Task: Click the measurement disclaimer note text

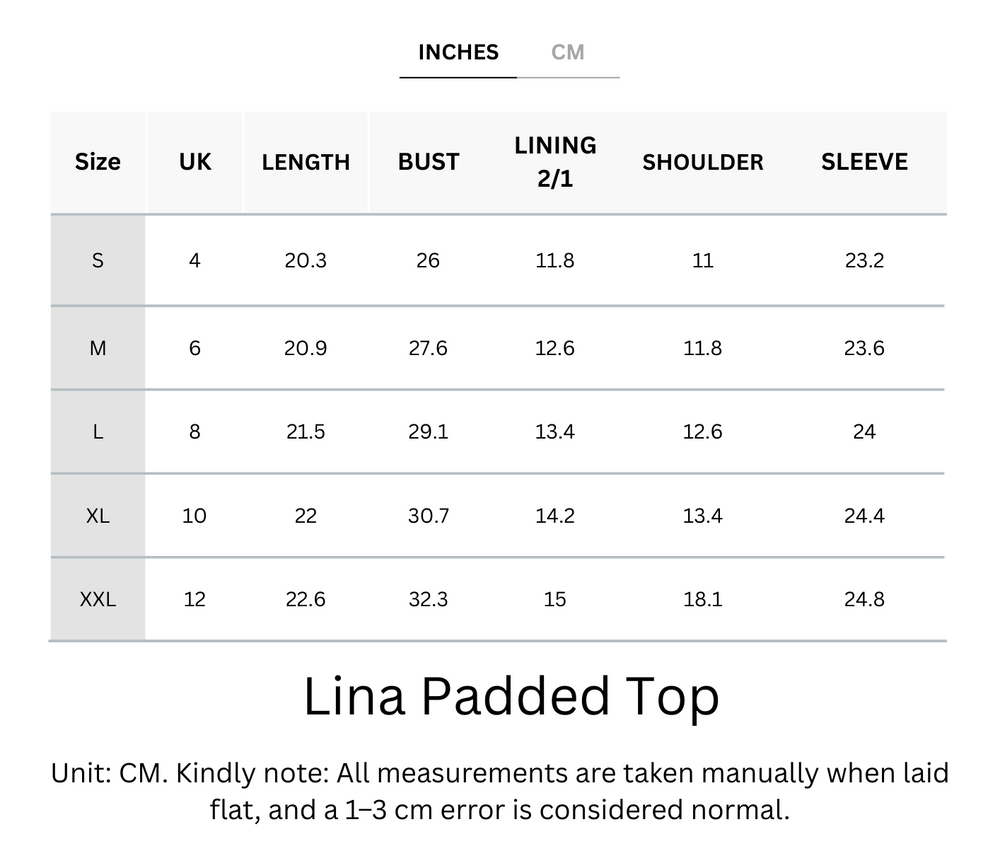Action: click(x=500, y=790)
